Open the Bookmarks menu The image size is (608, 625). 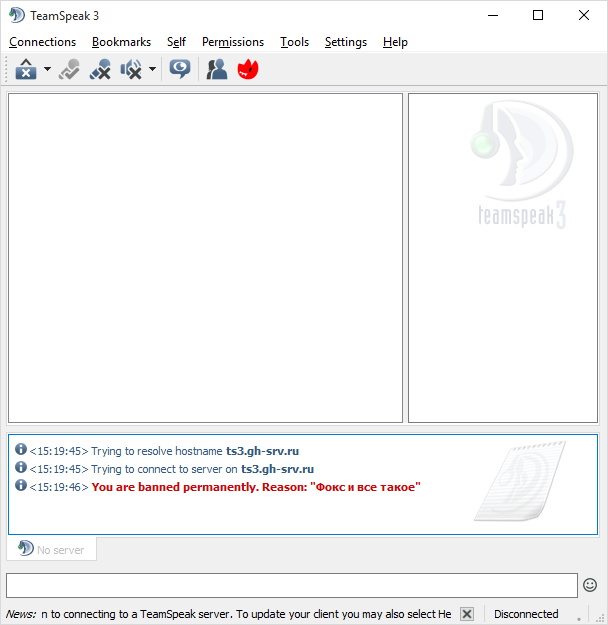121,42
